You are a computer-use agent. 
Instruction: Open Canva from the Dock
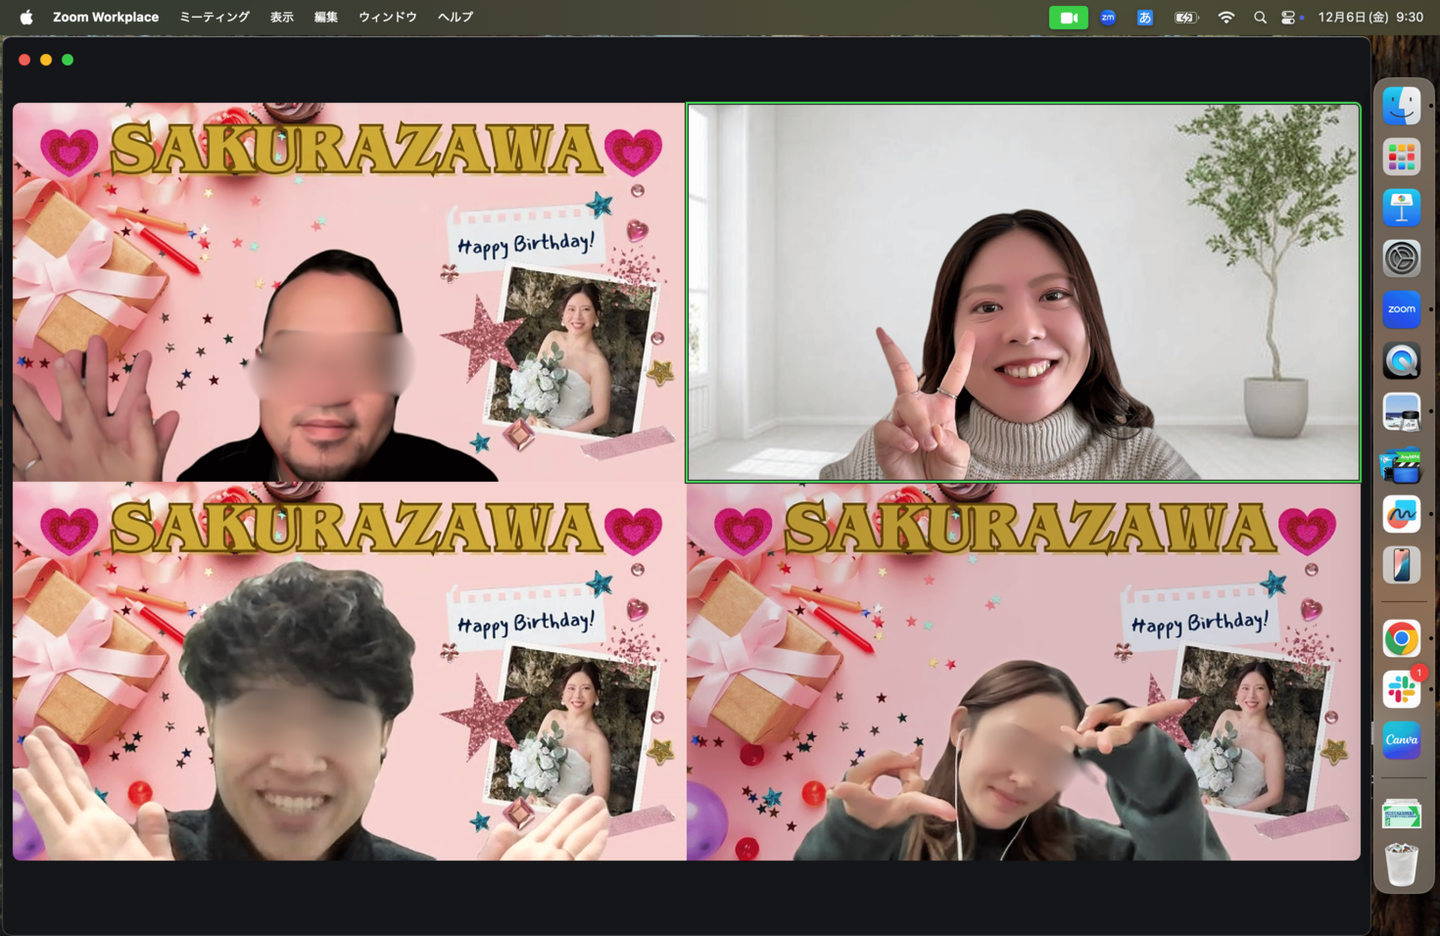(1401, 740)
